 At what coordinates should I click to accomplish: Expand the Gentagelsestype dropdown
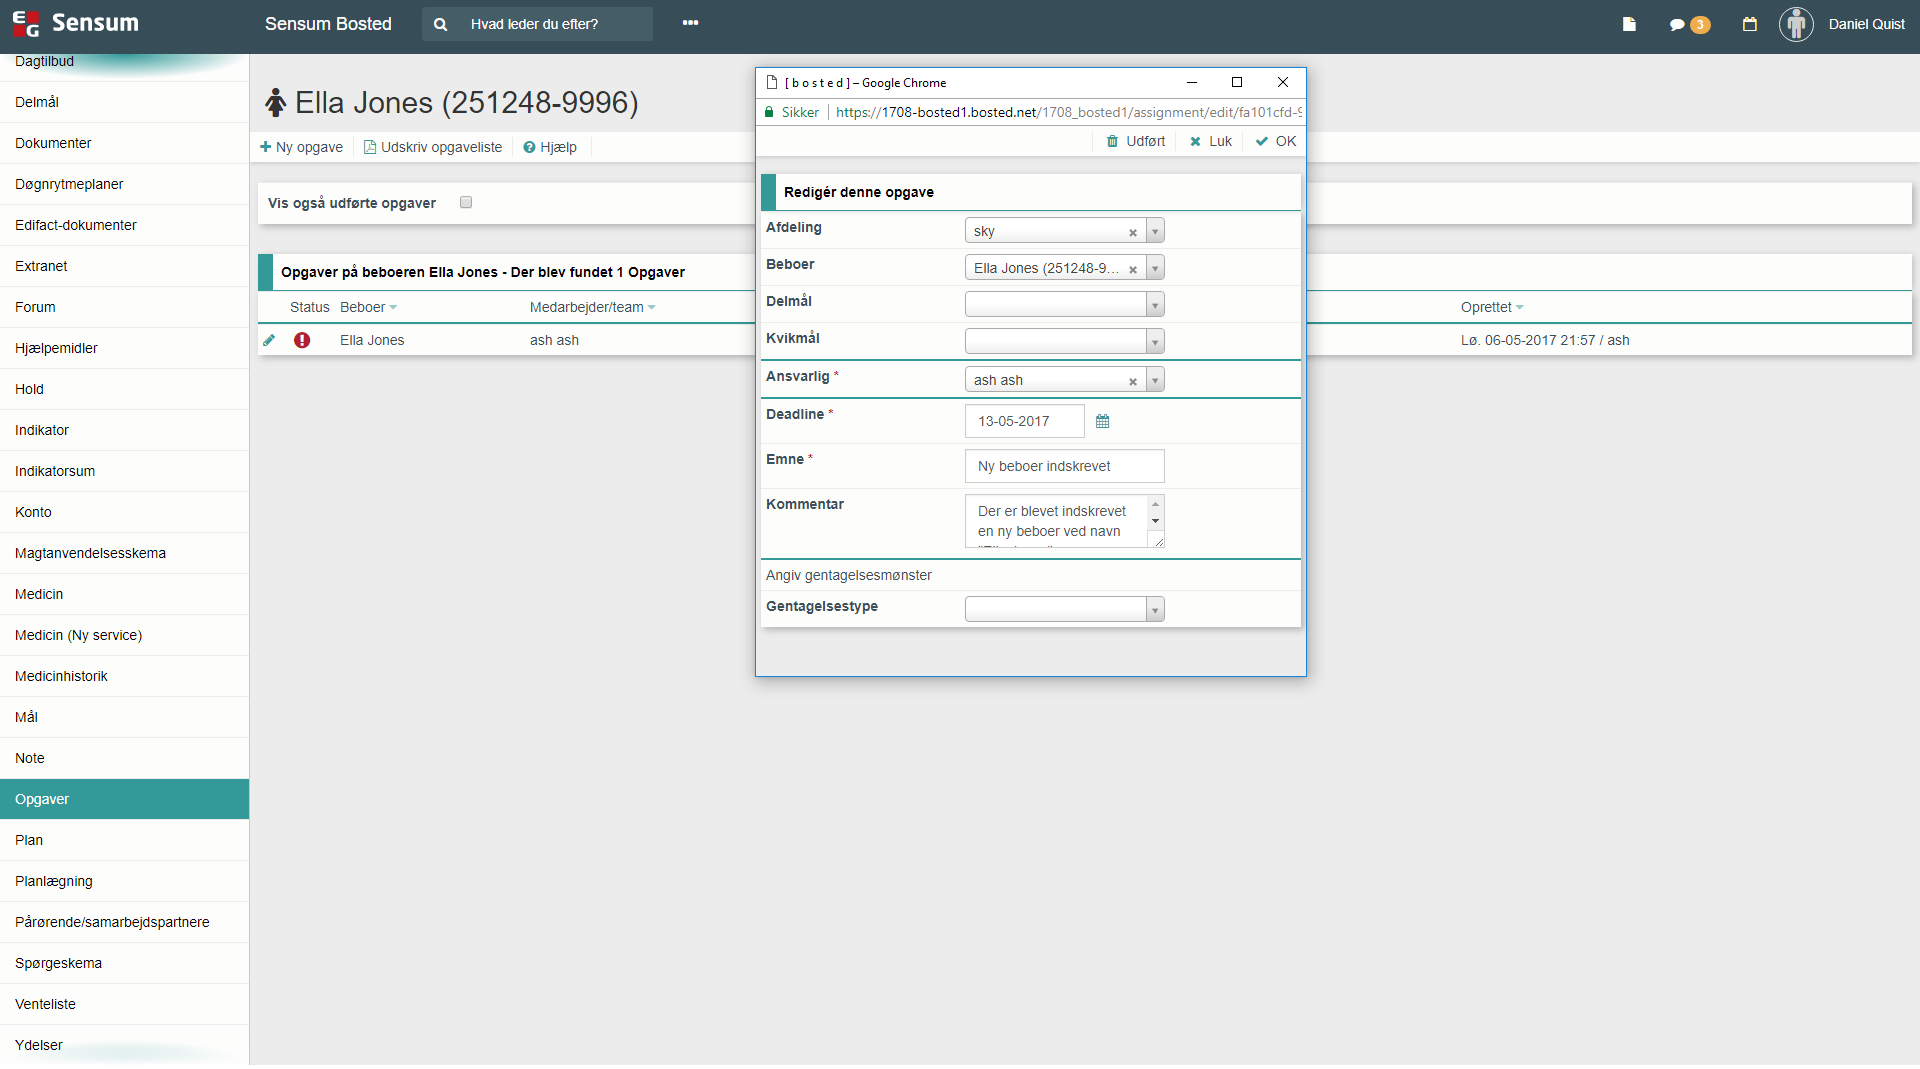[1155, 609]
